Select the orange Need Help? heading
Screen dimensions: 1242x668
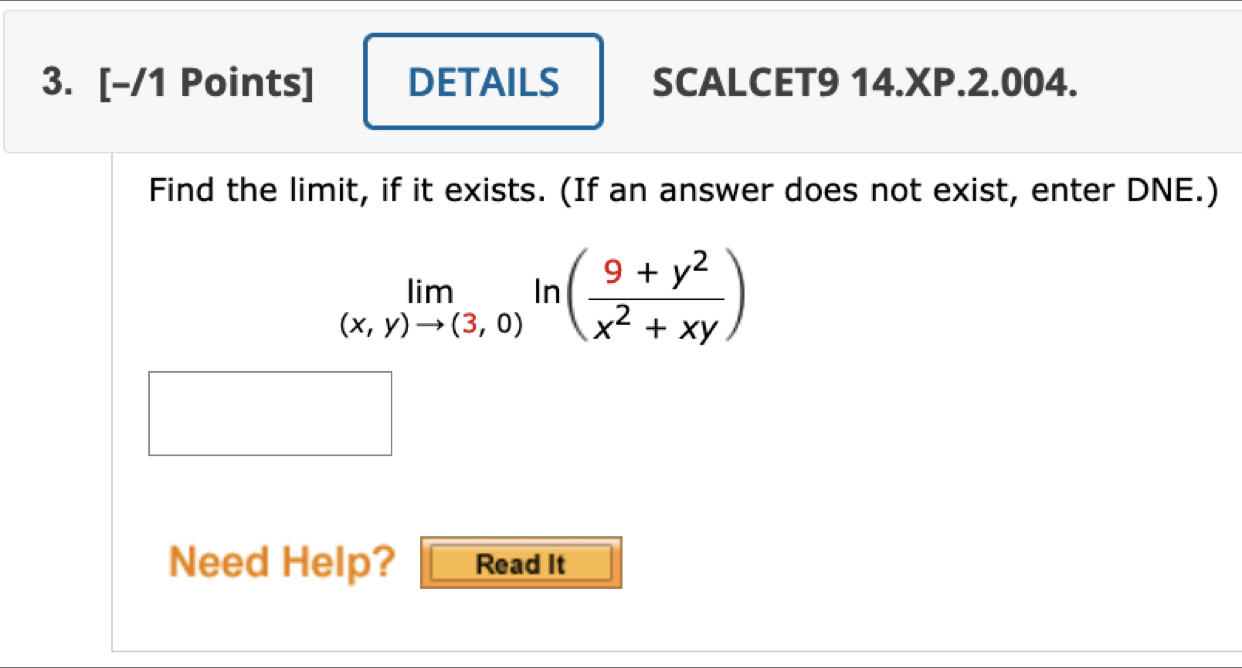click(283, 561)
